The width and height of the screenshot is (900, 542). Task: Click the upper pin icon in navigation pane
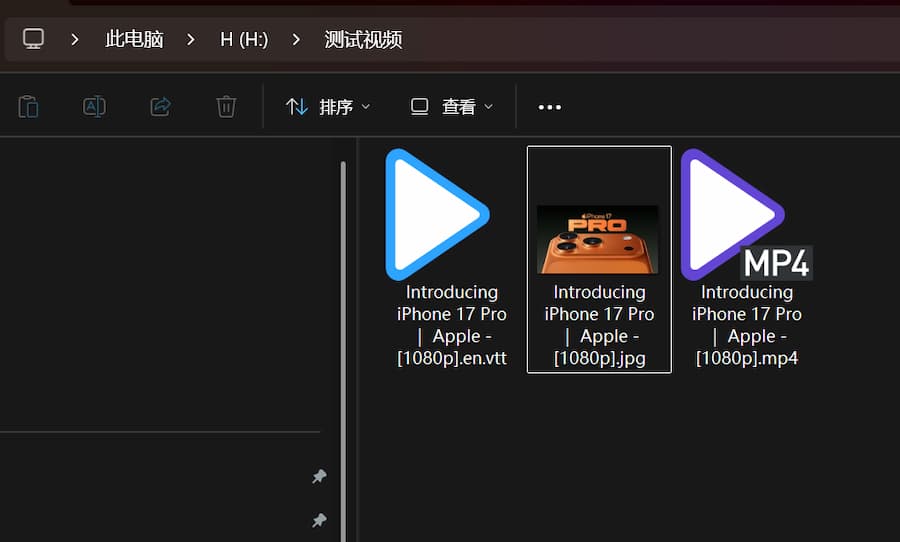click(x=319, y=477)
